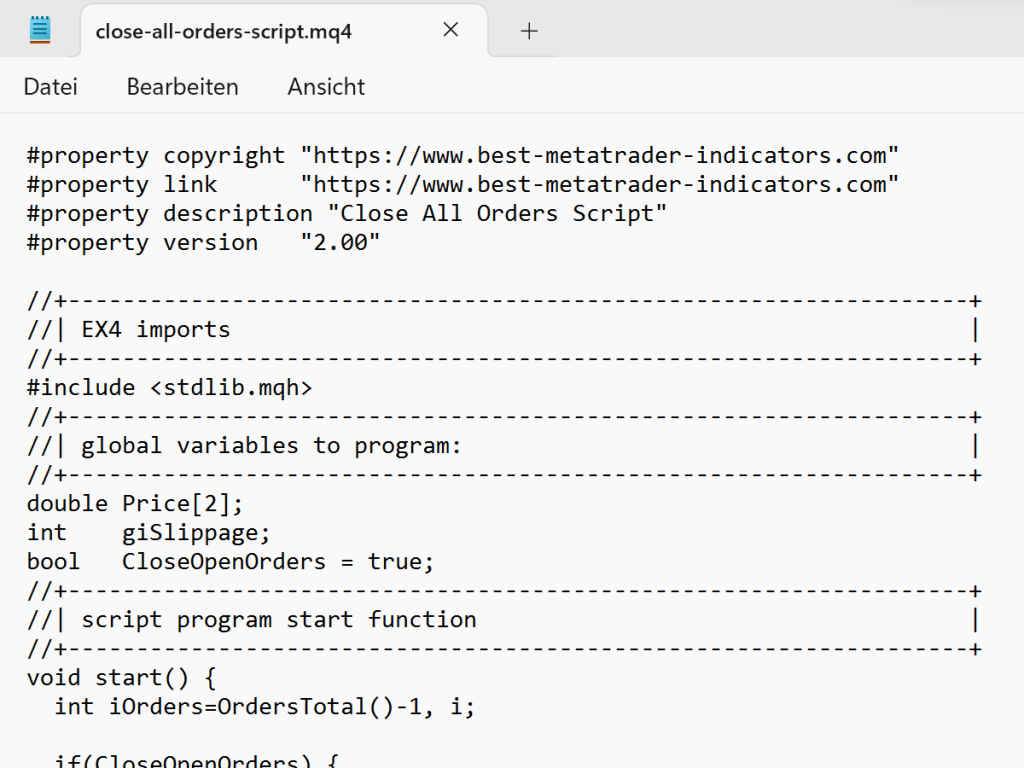Click the version "2.00" property line
This screenshot has width=1024, height=768.
(x=200, y=242)
